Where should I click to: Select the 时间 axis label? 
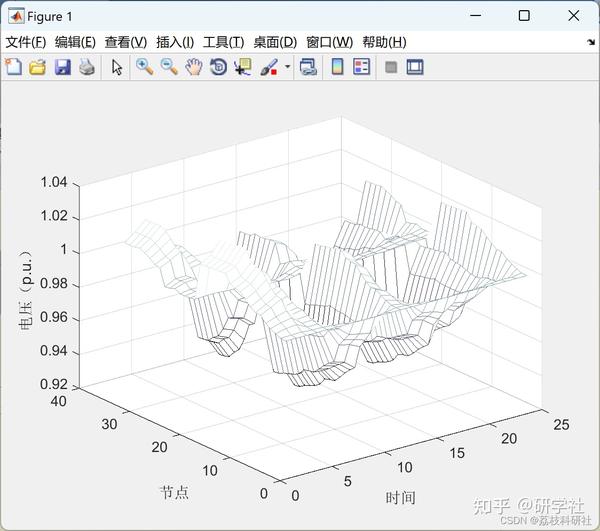[401, 498]
